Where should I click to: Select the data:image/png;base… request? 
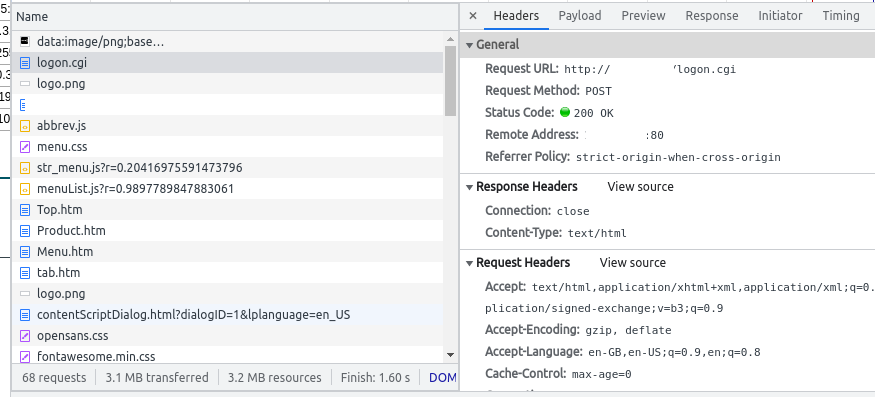pyautogui.click(x=228, y=42)
